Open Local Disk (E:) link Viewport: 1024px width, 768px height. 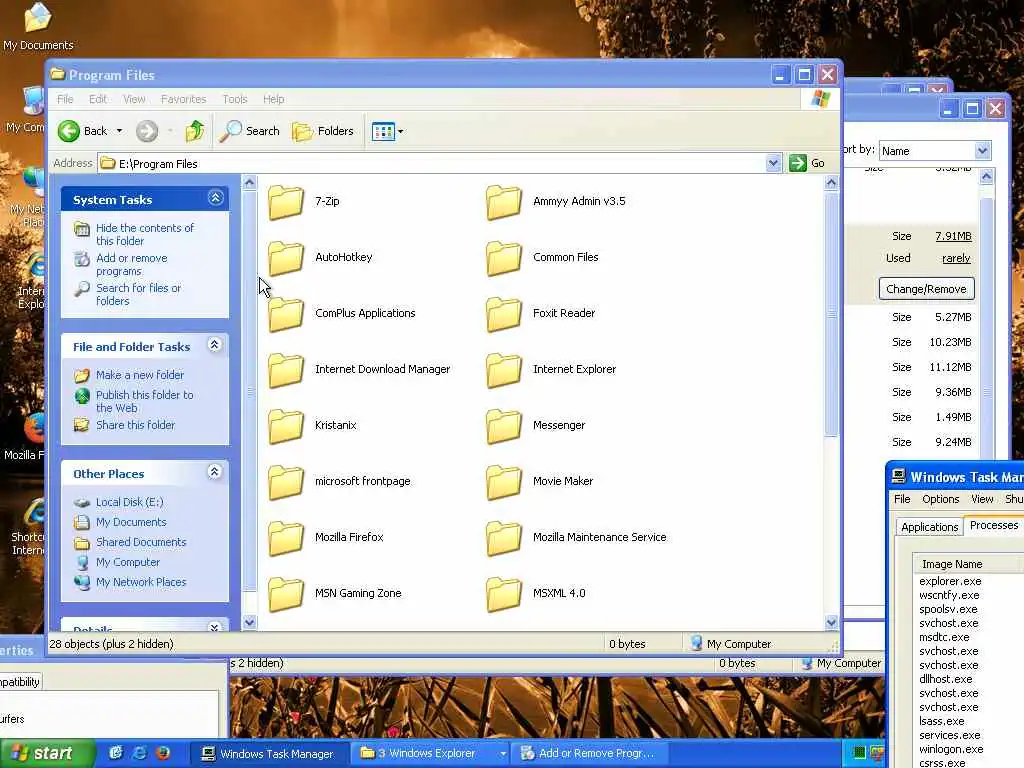tap(129, 502)
